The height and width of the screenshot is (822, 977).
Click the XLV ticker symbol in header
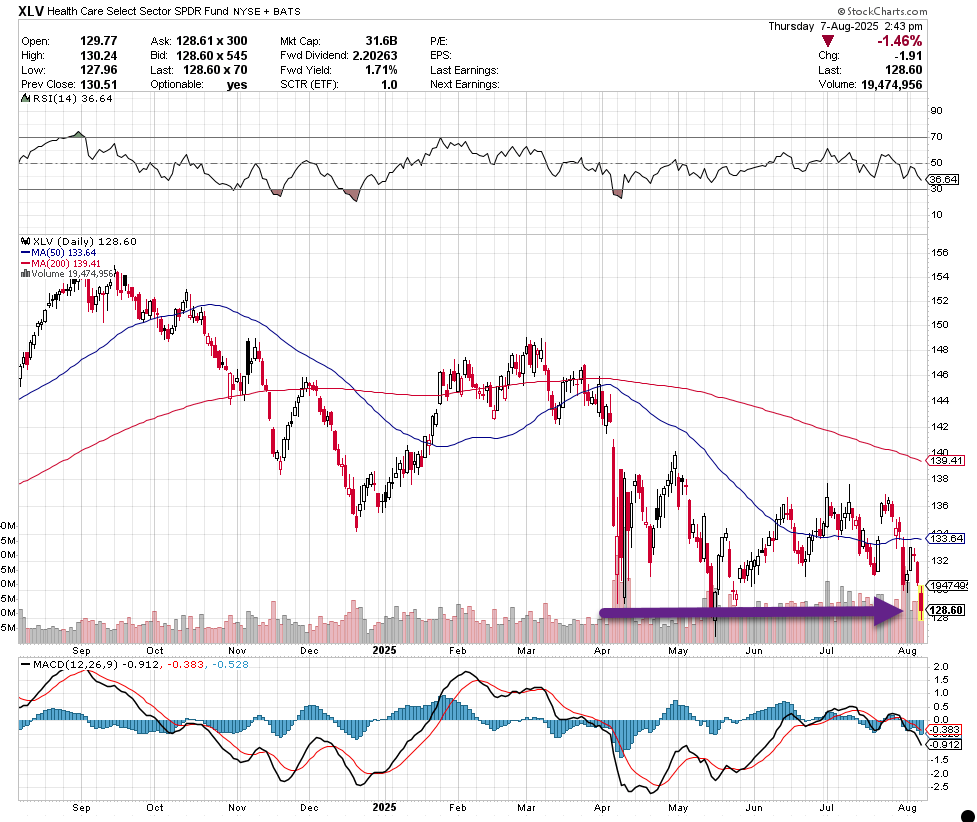click(31, 11)
